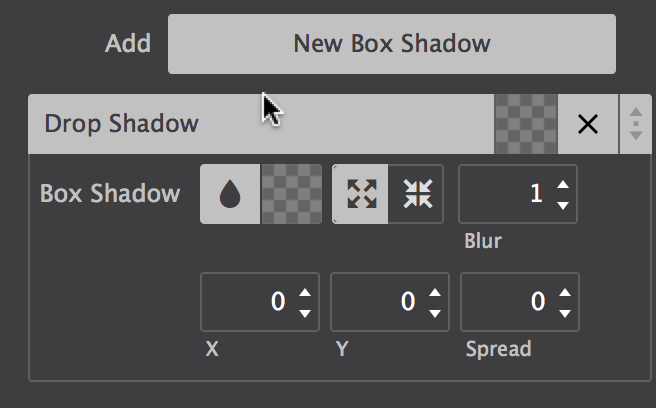The image size is (656, 408).
Task: Decrease the X offset with down arrow
Action: click(x=305, y=311)
